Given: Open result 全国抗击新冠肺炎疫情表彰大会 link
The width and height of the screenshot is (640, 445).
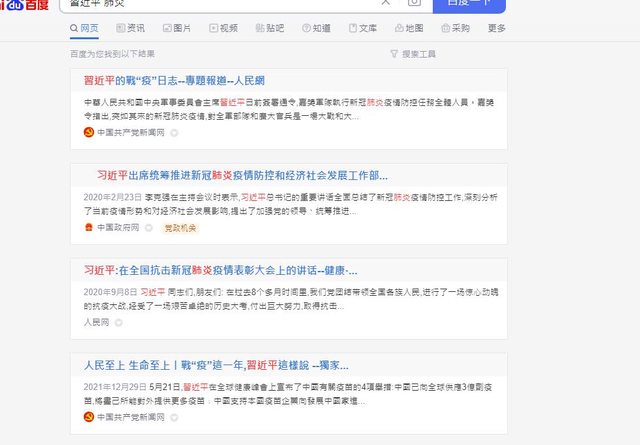Looking at the screenshot, I should (x=220, y=270).
